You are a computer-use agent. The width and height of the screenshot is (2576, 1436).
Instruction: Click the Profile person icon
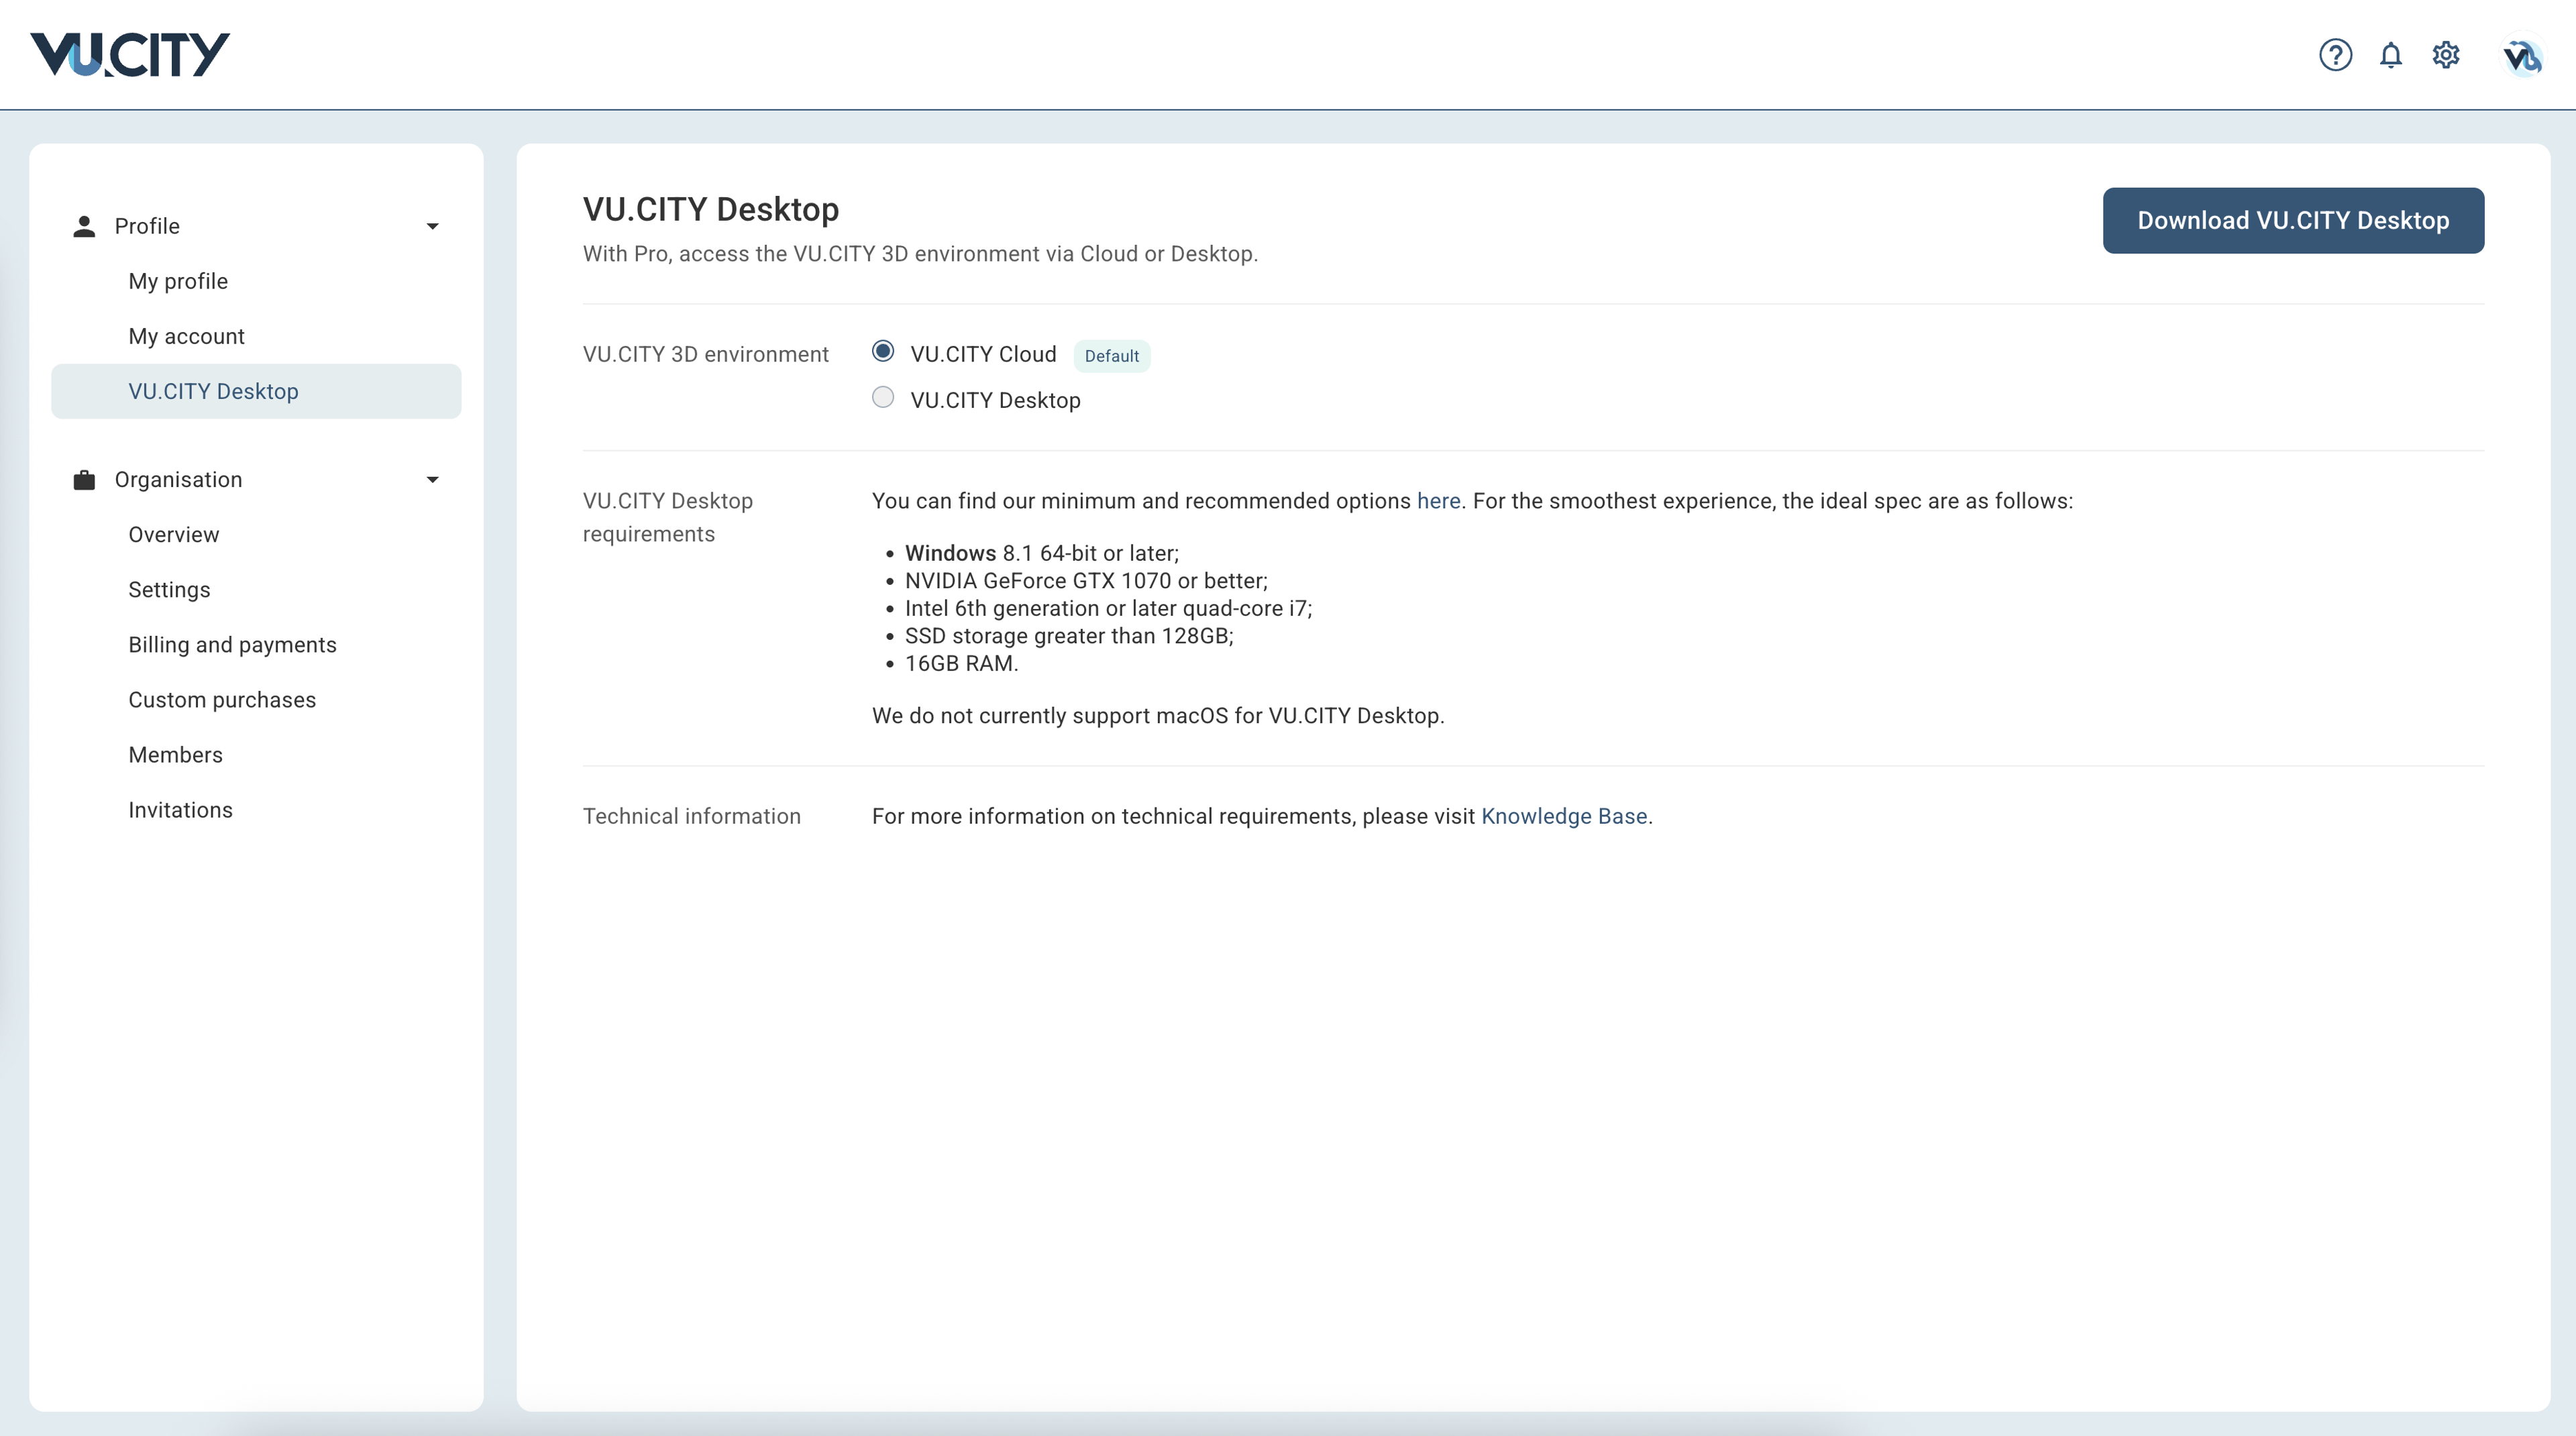[x=84, y=226]
